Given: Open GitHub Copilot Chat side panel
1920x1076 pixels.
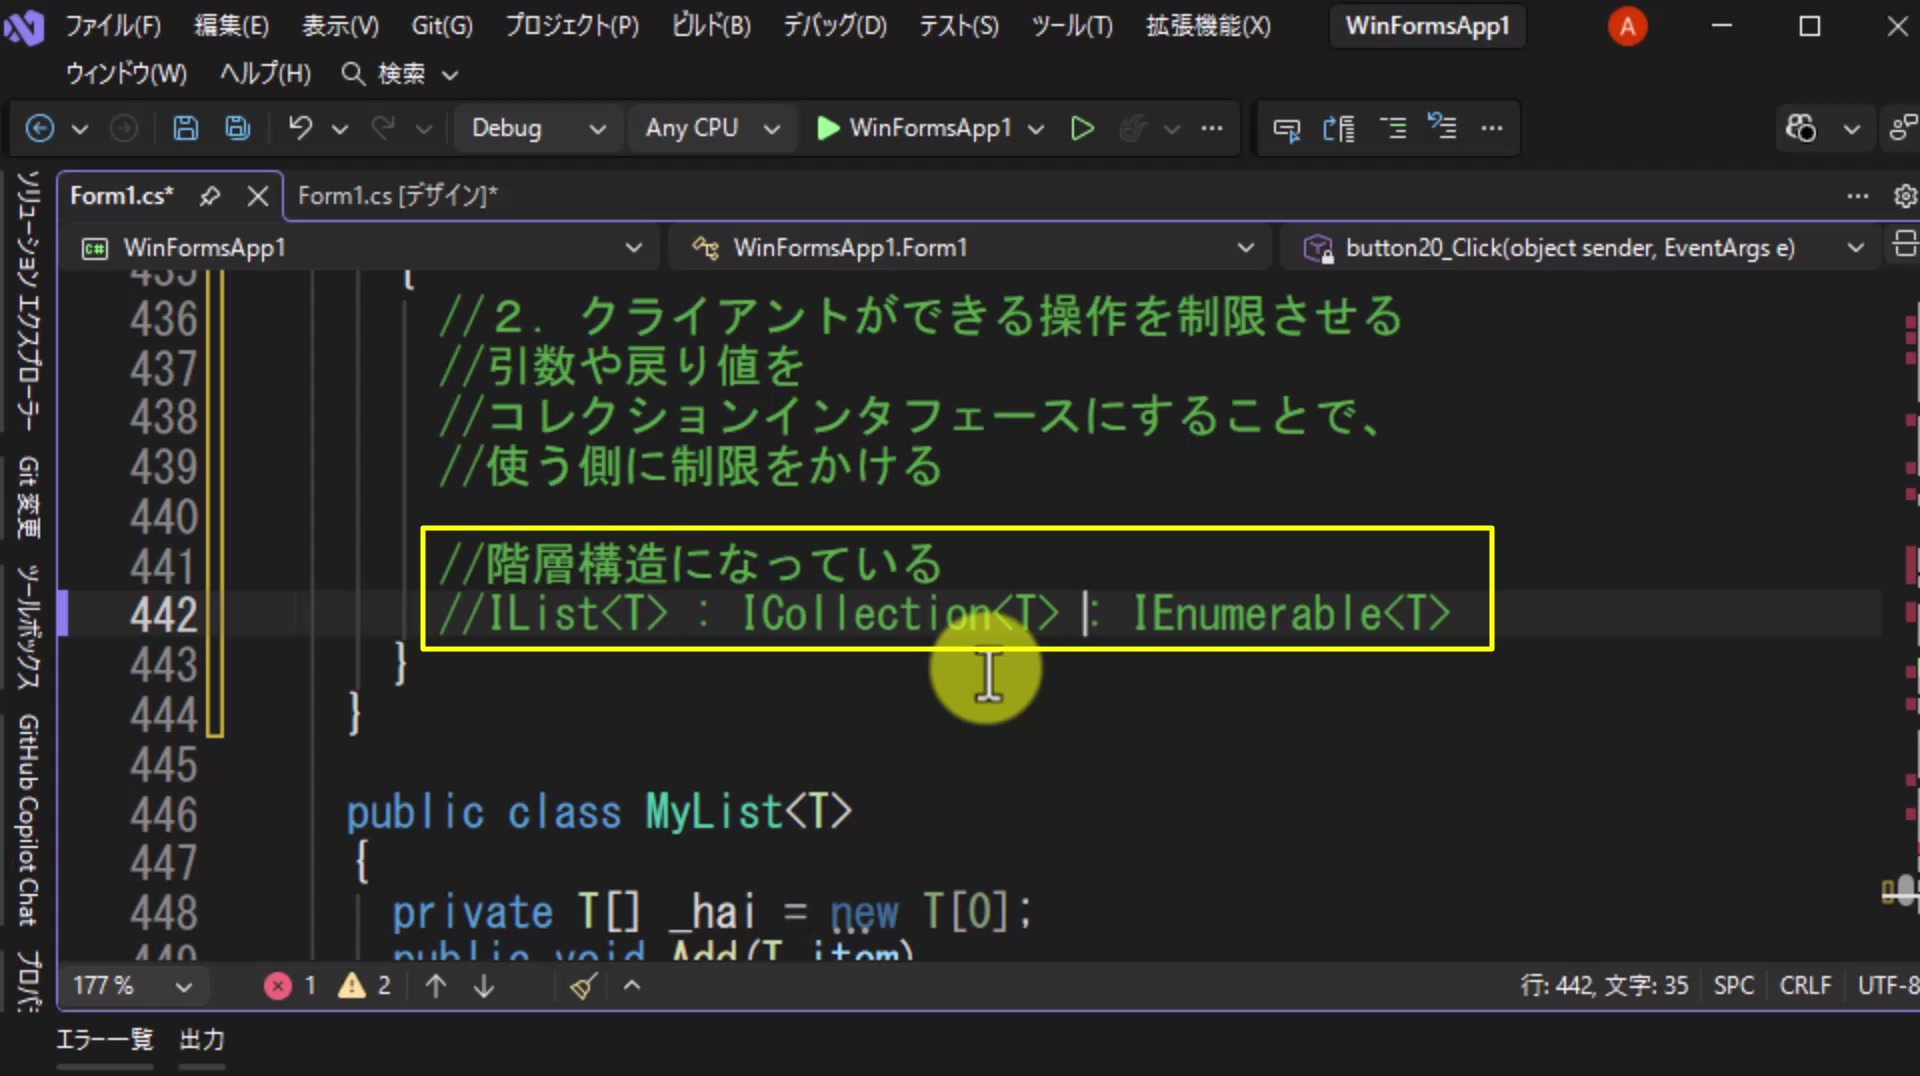Looking at the screenshot, I should [27, 820].
